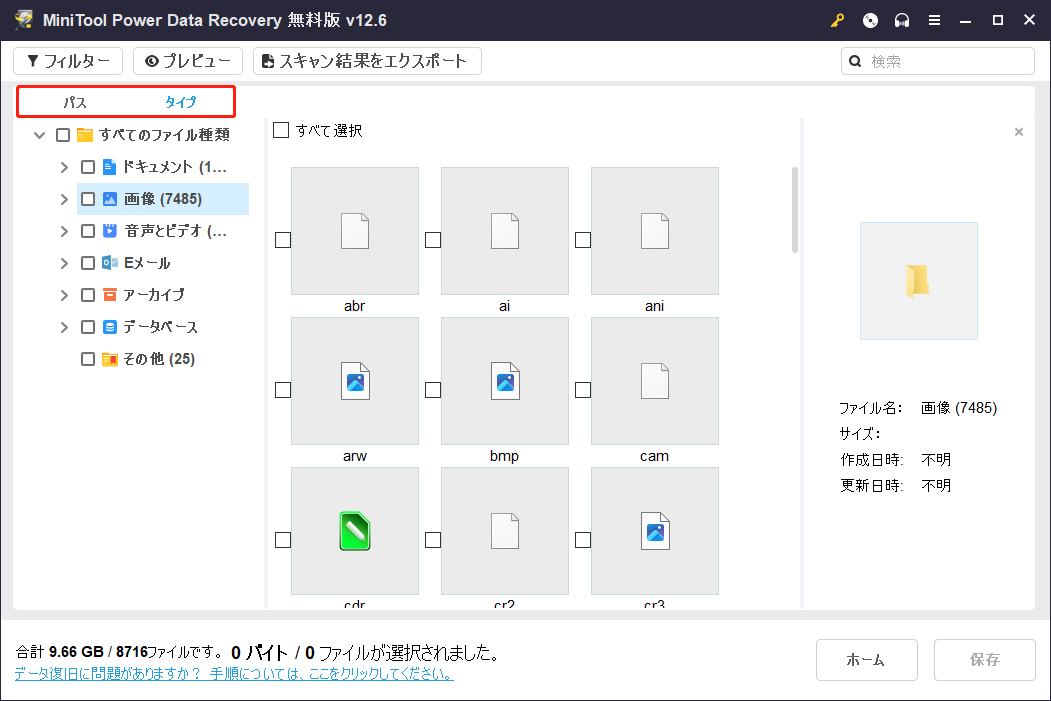Open the プレビュー viewer
The height and width of the screenshot is (701, 1051).
pos(187,60)
